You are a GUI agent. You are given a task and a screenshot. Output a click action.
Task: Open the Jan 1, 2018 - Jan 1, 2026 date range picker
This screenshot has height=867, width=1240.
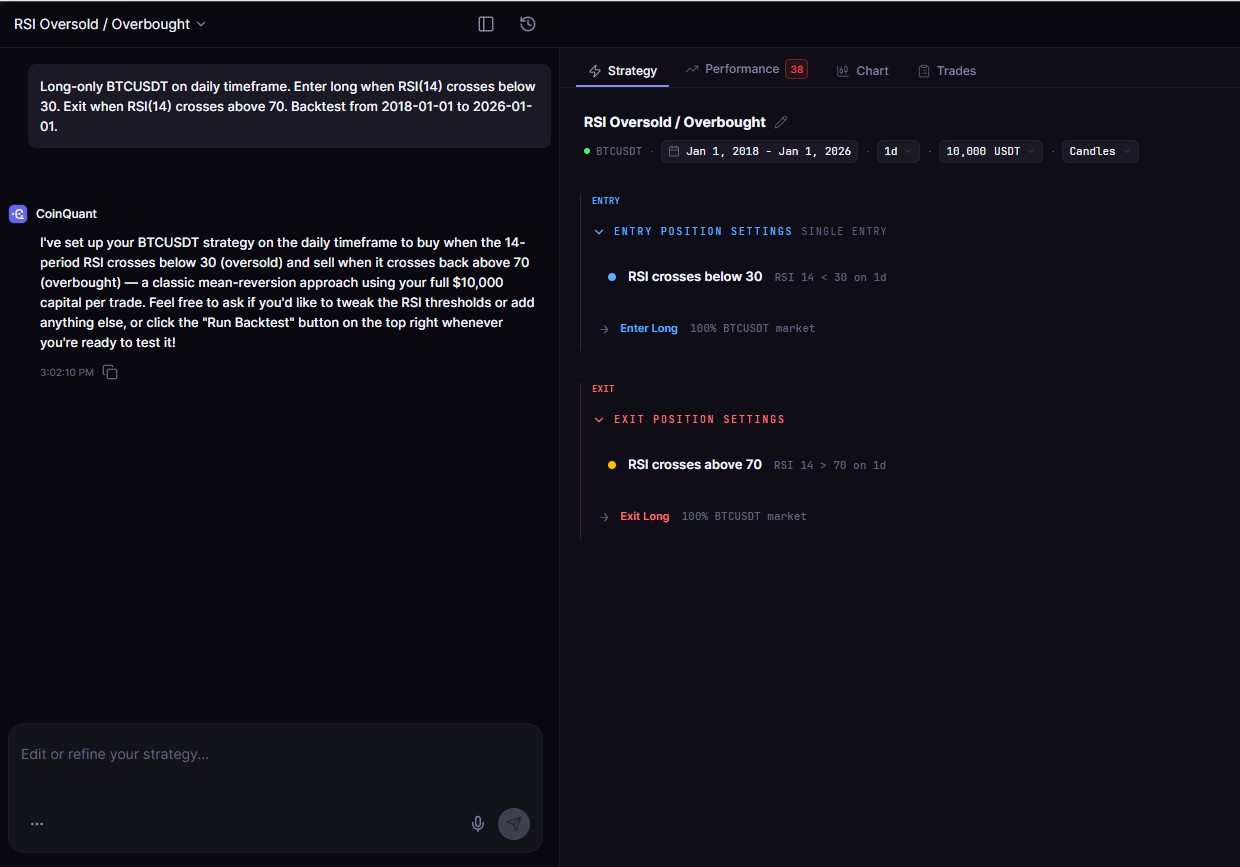point(759,151)
